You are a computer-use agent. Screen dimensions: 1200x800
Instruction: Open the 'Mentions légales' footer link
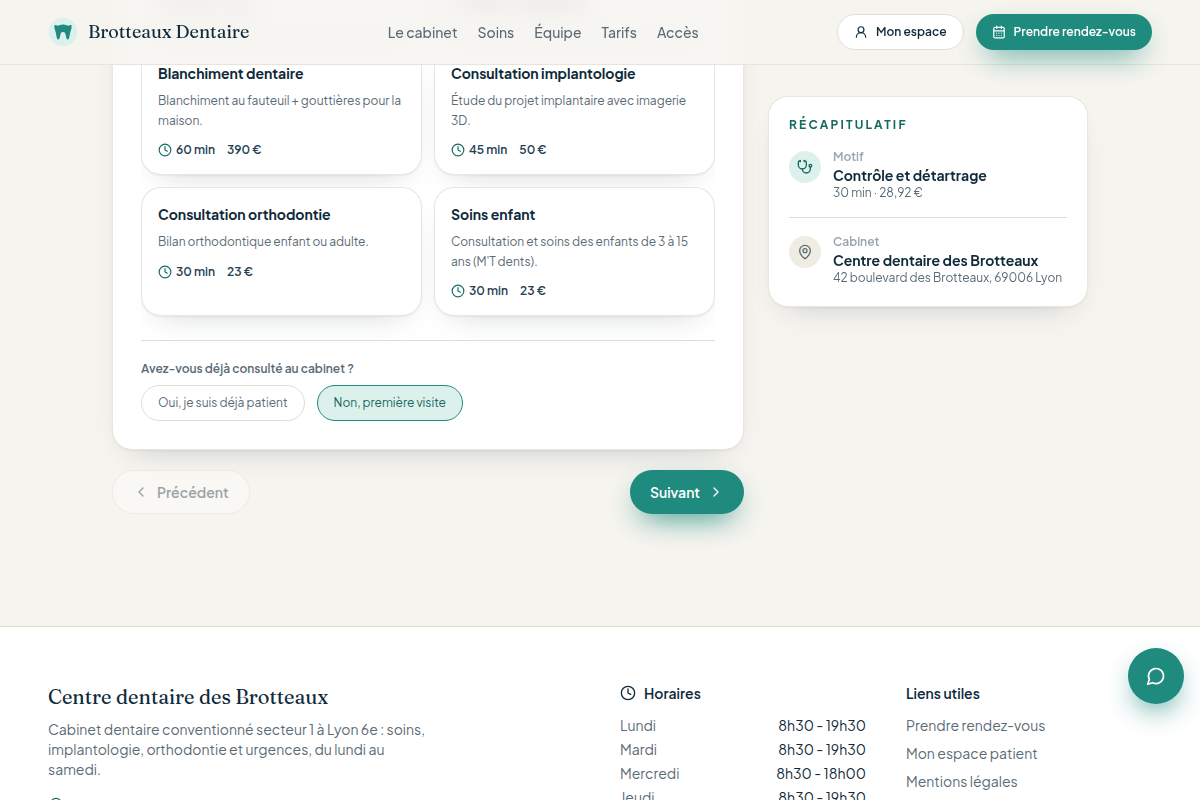pos(962,782)
